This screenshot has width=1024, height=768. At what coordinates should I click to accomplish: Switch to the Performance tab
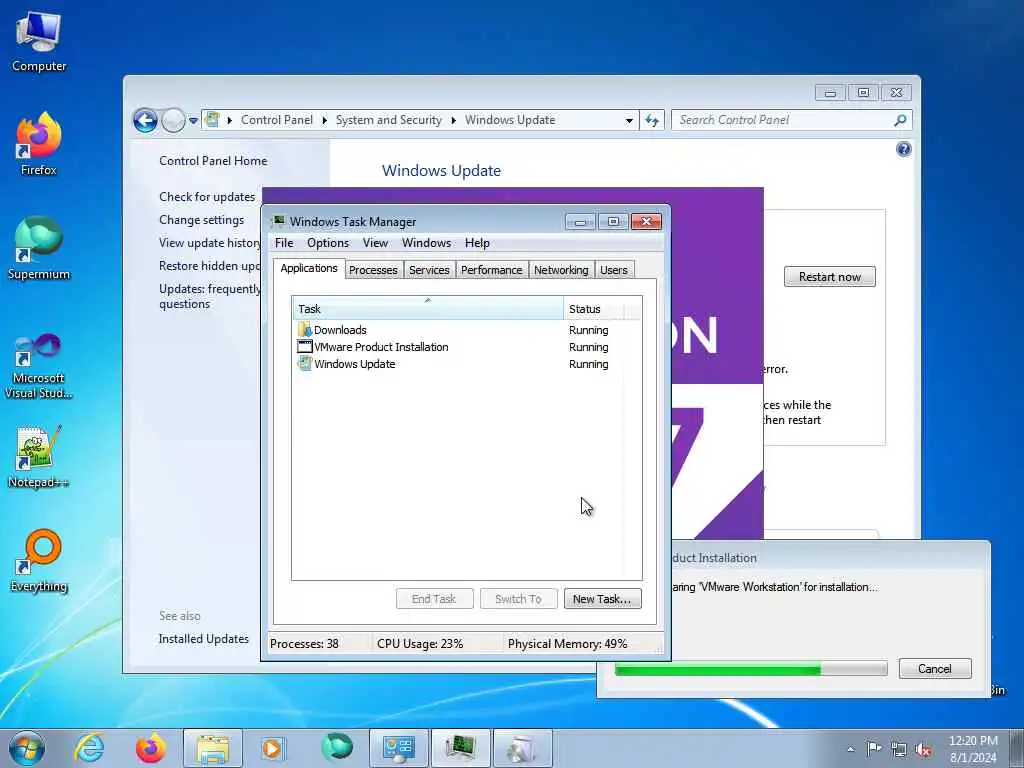pyautogui.click(x=492, y=270)
